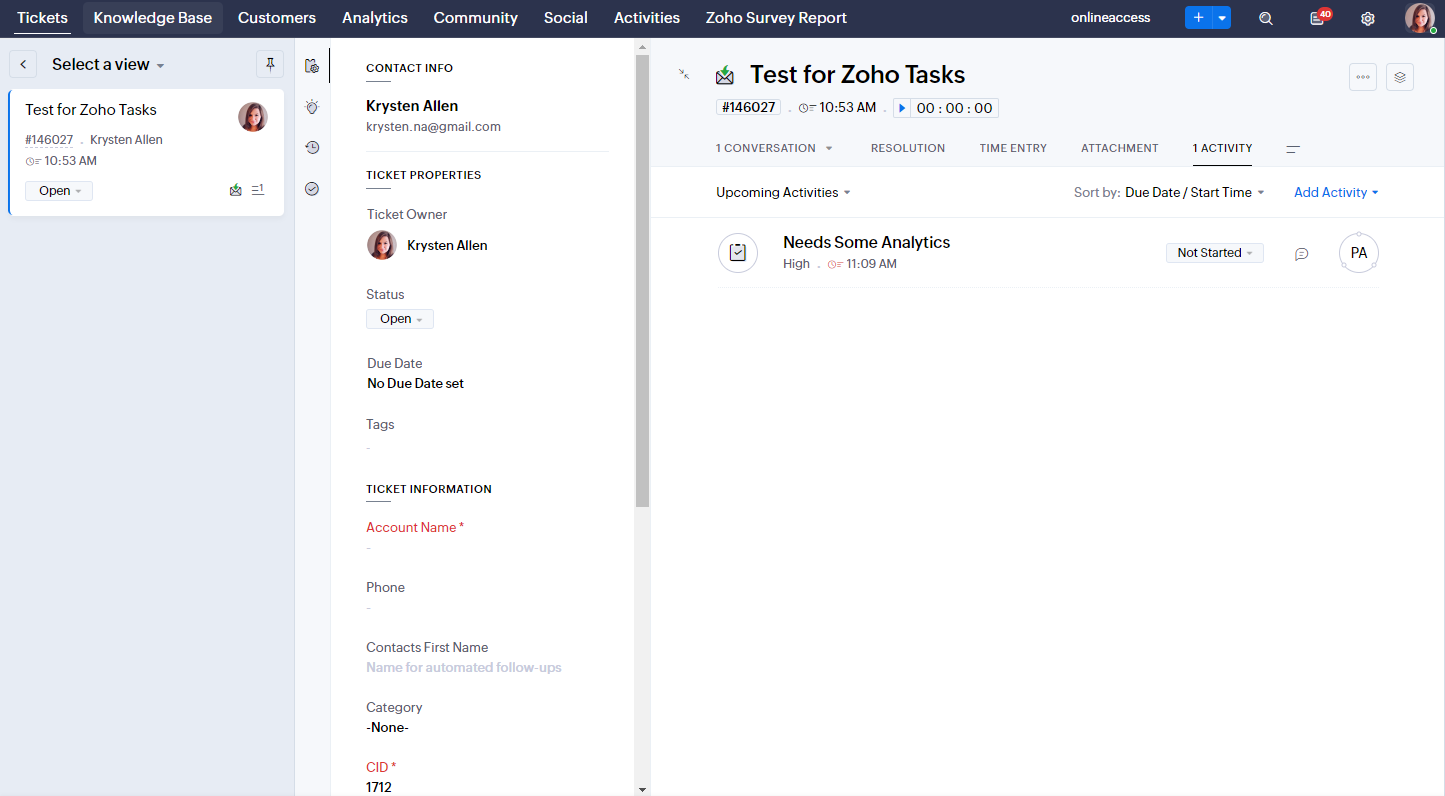Pin the ticket list view panel
The image size is (1445, 796).
(270, 64)
